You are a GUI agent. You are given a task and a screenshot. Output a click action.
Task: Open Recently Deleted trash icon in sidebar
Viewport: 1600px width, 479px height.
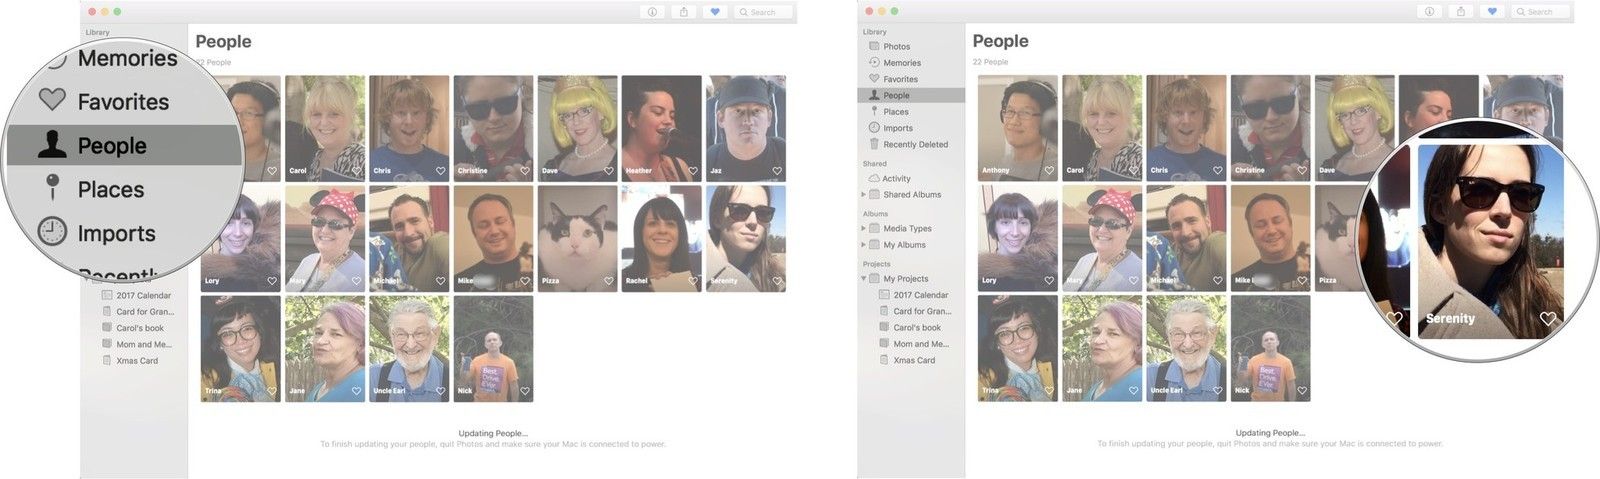874,144
